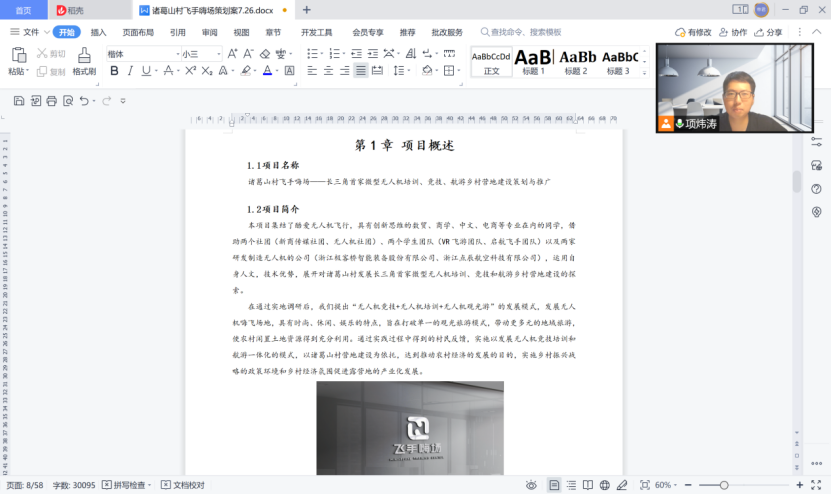This screenshot has width=831, height=494.
Task: Open help icon in right sidebar
Action: click(816, 189)
